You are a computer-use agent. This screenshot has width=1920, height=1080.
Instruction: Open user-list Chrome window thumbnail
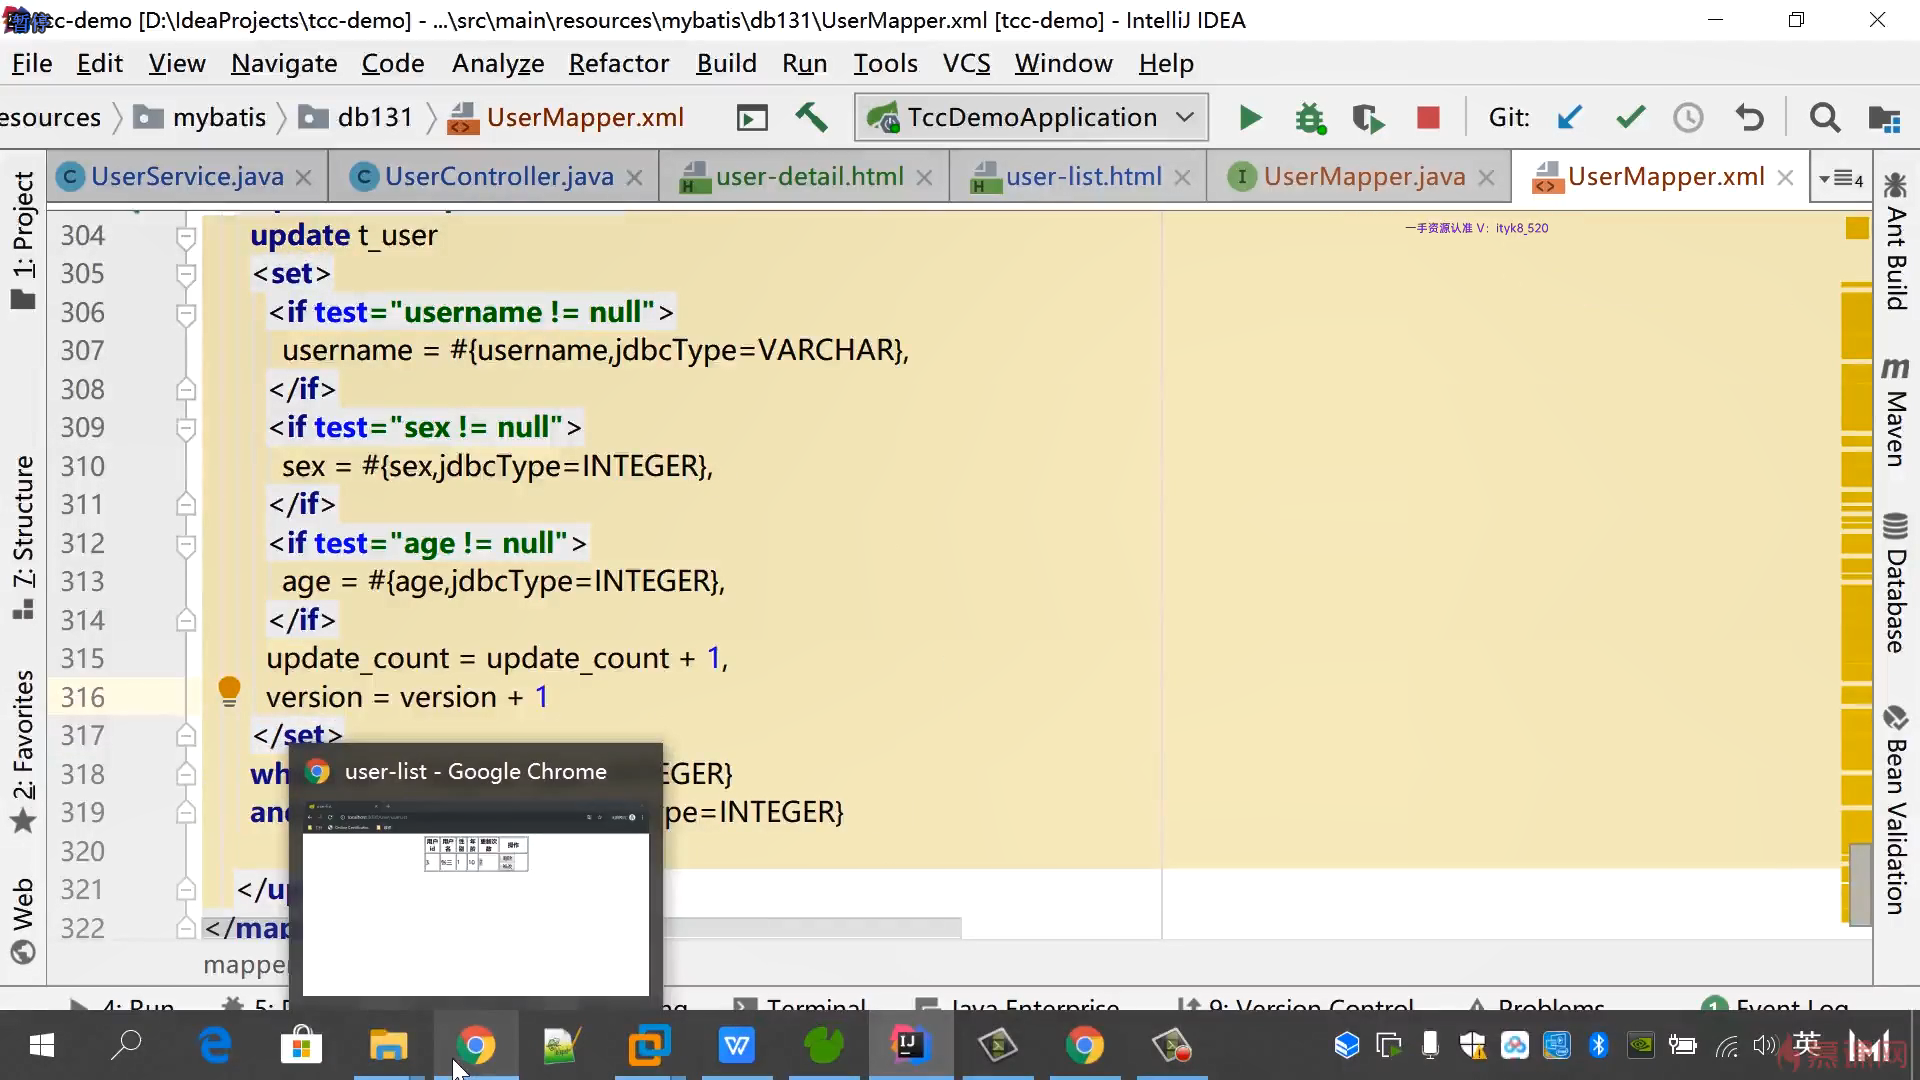[476, 898]
